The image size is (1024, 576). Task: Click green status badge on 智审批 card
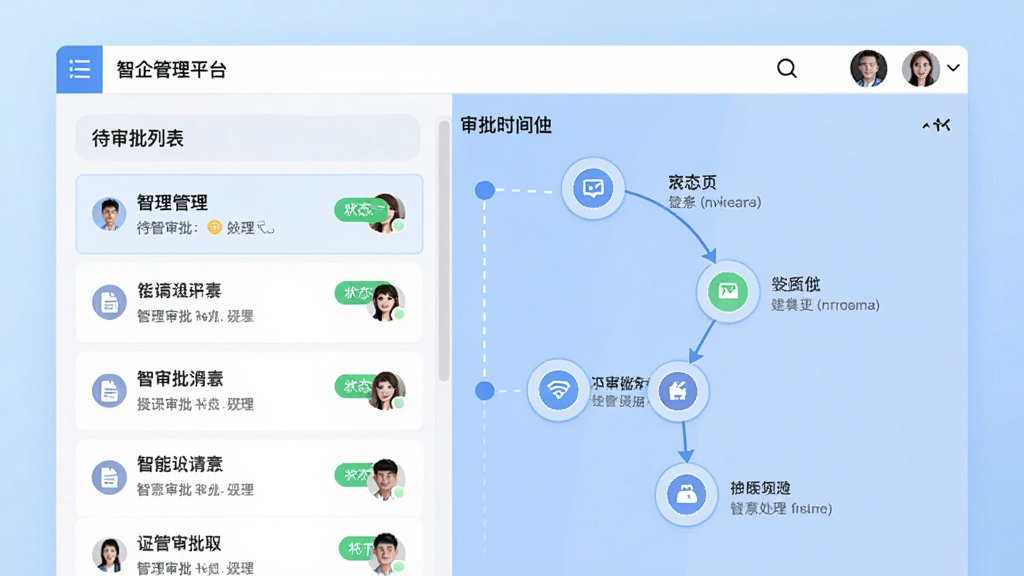point(354,386)
